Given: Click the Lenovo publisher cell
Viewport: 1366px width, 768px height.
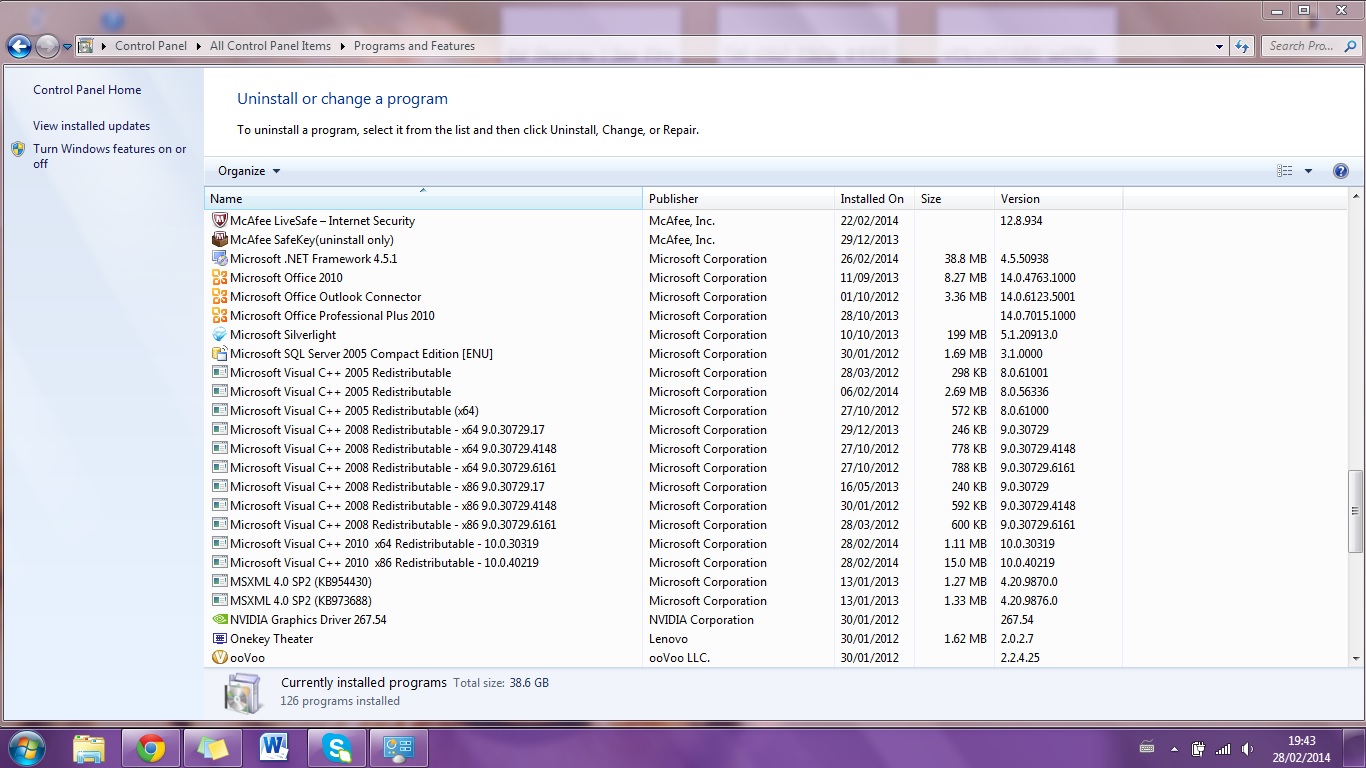Looking at the screenshot, I should (668, 639).
